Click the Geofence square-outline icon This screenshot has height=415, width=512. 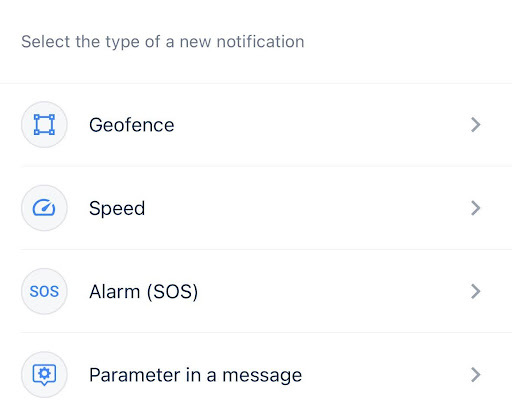[x=44, y=125]
